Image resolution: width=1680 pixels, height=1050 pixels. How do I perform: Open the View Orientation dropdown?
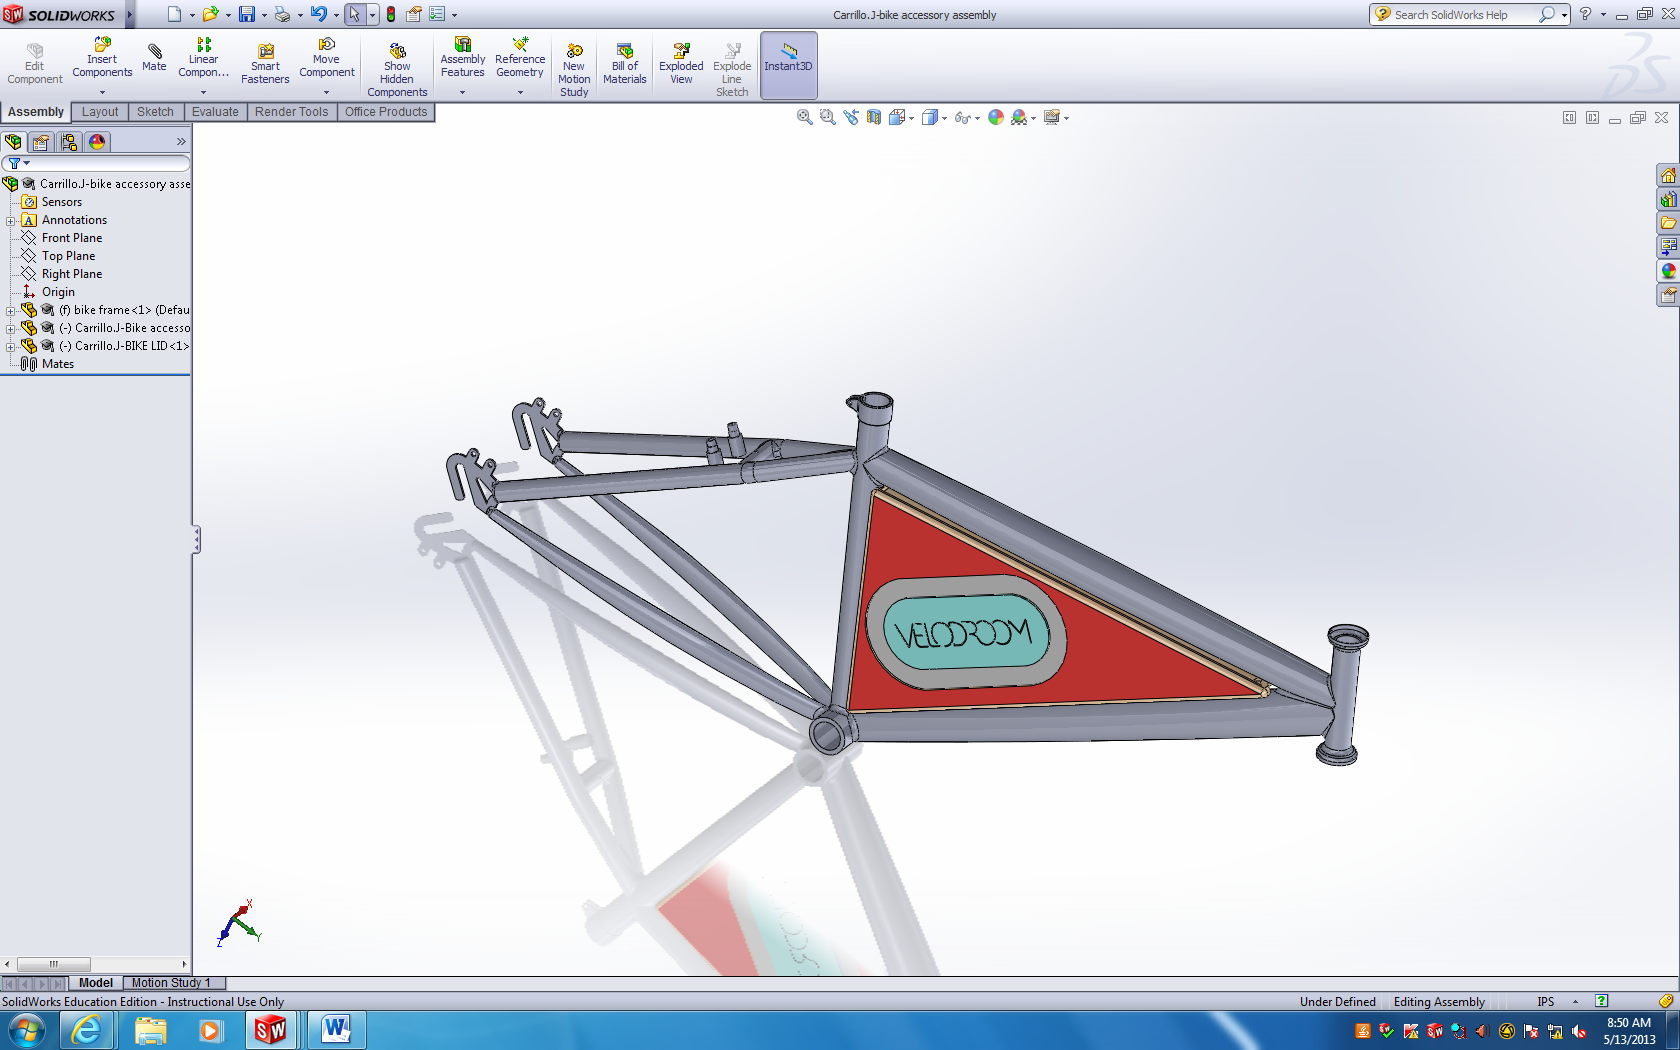point(911,118)
